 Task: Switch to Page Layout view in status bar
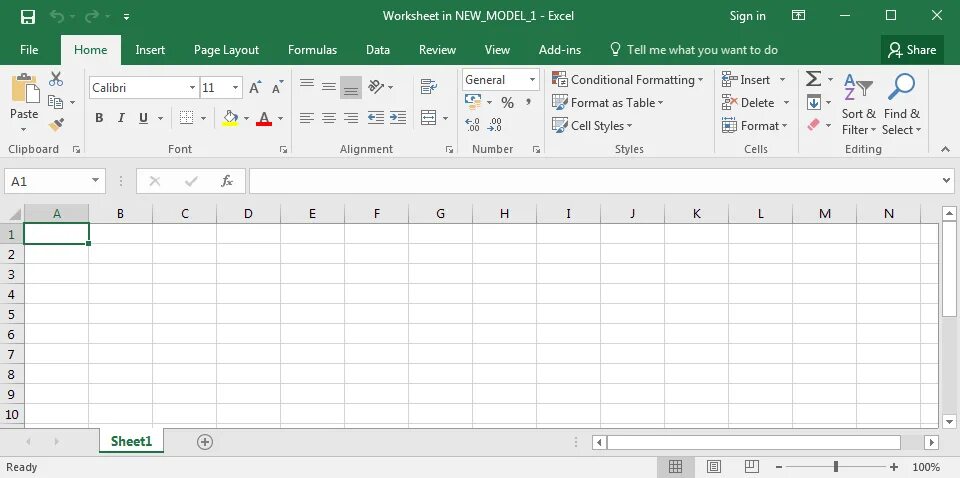tap(713, 467)
